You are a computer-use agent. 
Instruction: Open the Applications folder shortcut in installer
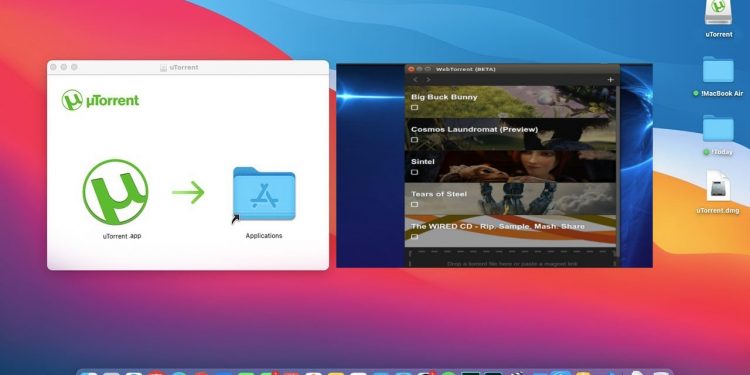tap(264, 193)
